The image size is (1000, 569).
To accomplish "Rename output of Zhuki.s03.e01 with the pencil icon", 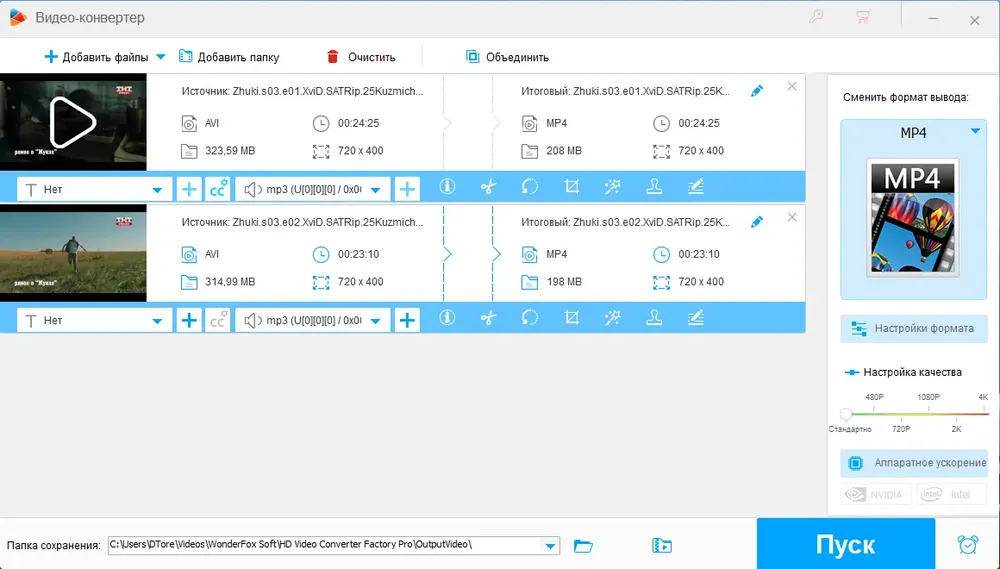I will coord(757,91).
